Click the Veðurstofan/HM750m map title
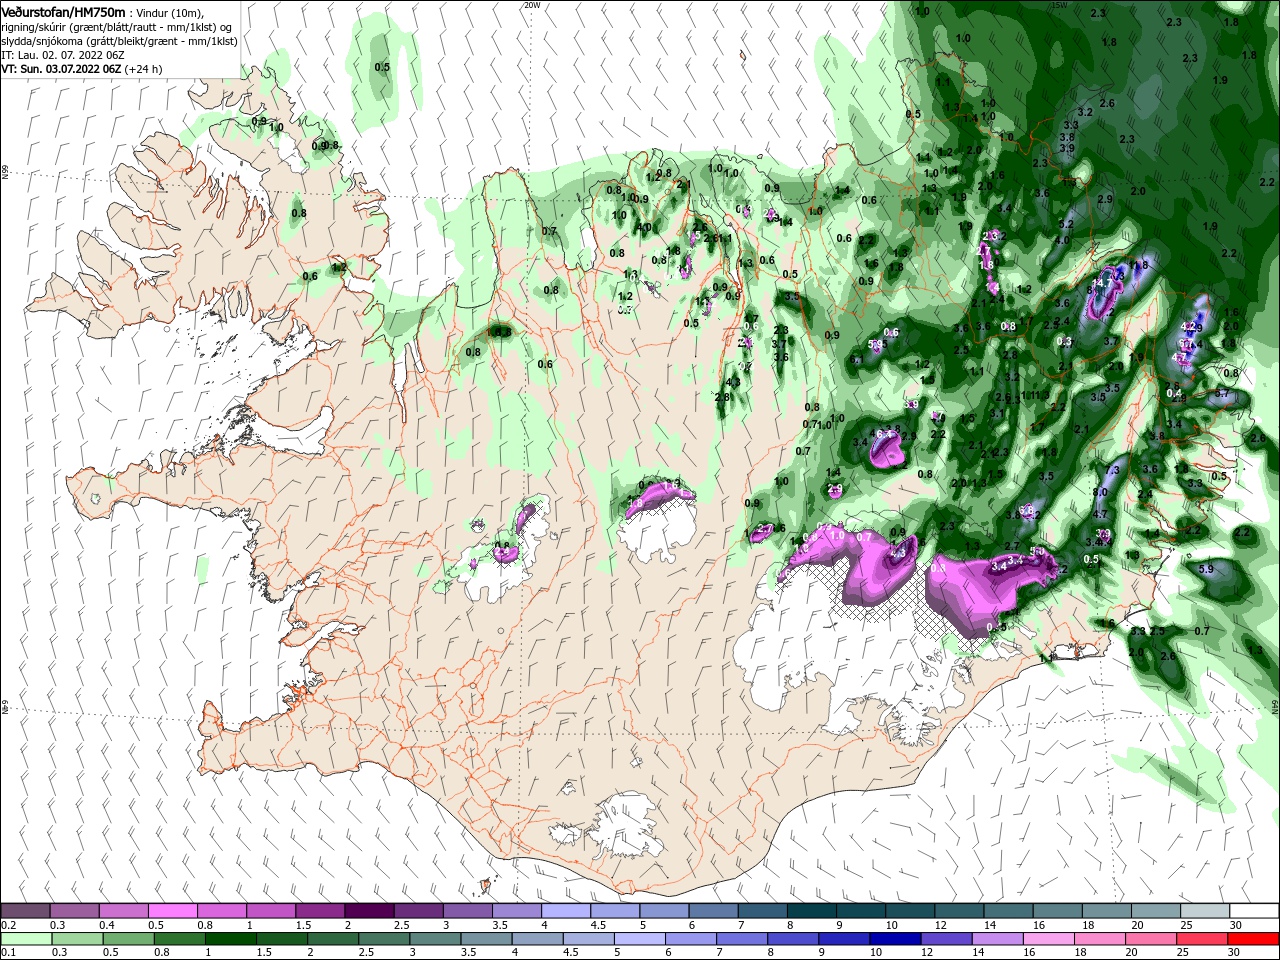The height and width of the screenshot is (960, 1280). click(62, 11)
